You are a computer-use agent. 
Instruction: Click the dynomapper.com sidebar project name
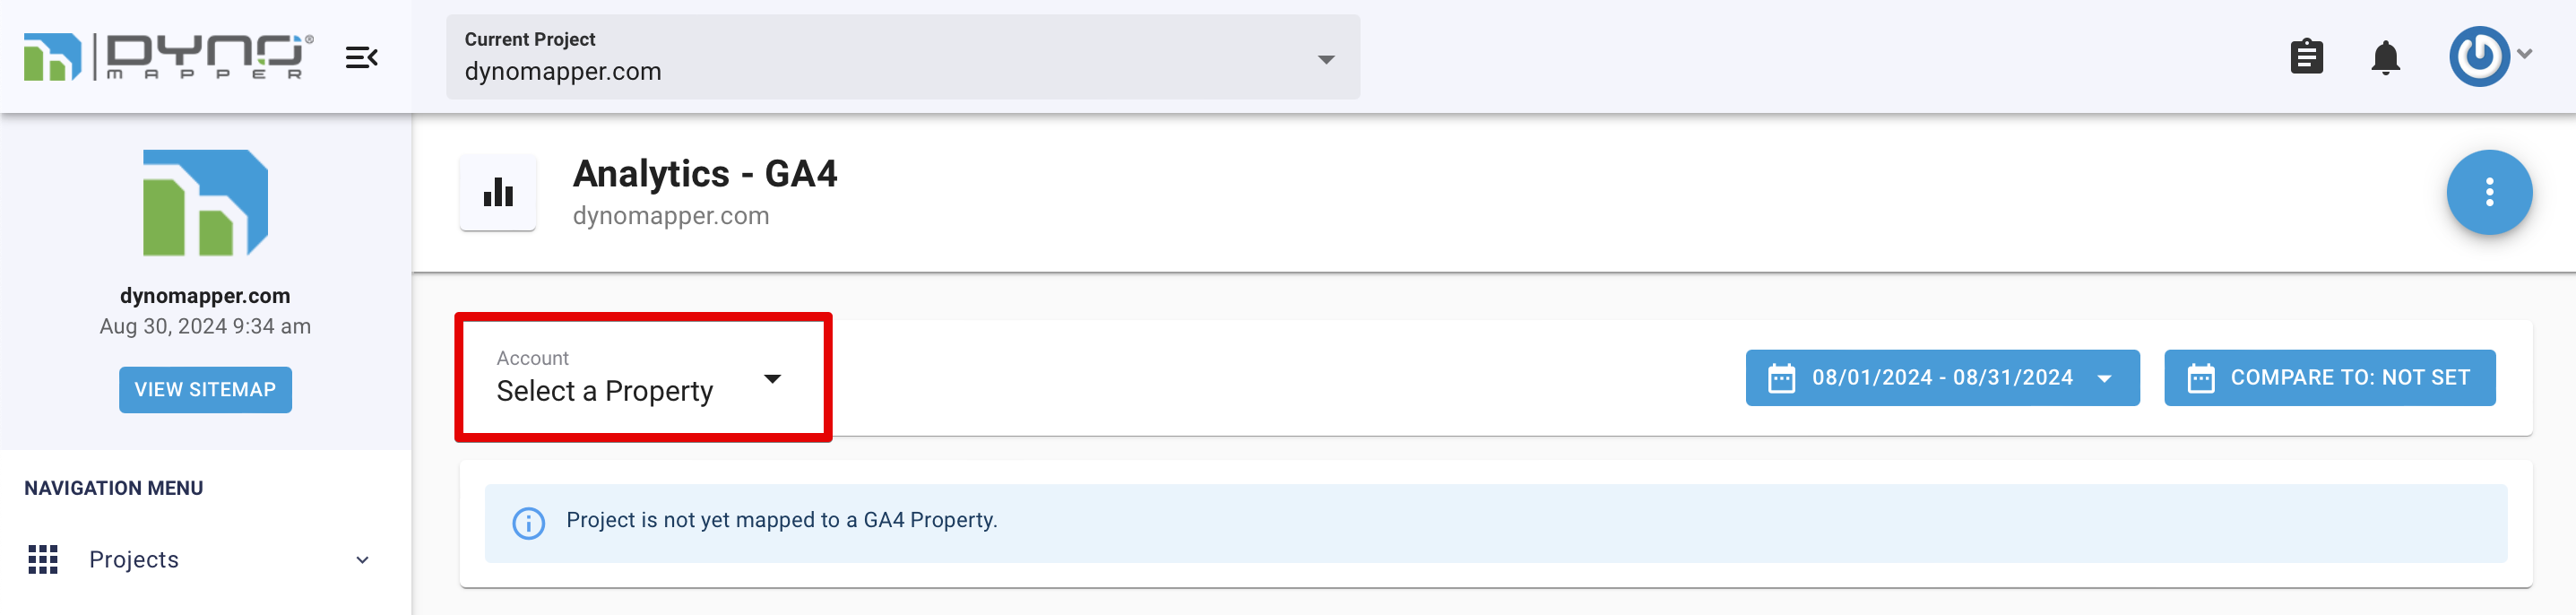[205, 296]
